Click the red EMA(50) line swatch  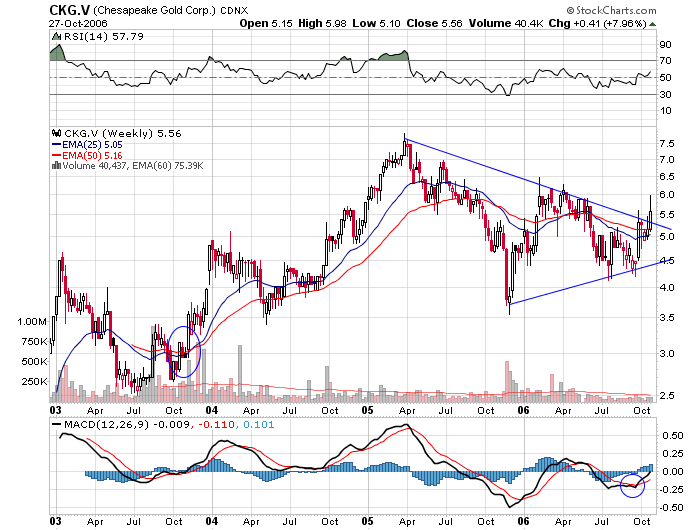(57, 155)
